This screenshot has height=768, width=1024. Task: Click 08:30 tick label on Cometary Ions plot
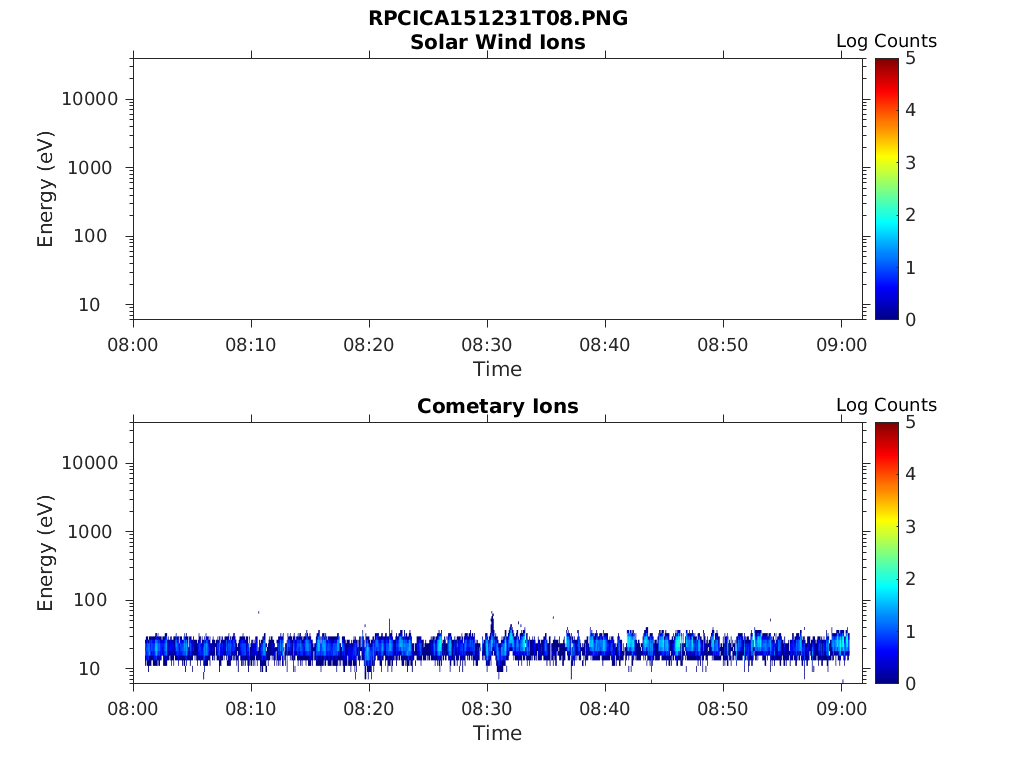coord(487,709)
